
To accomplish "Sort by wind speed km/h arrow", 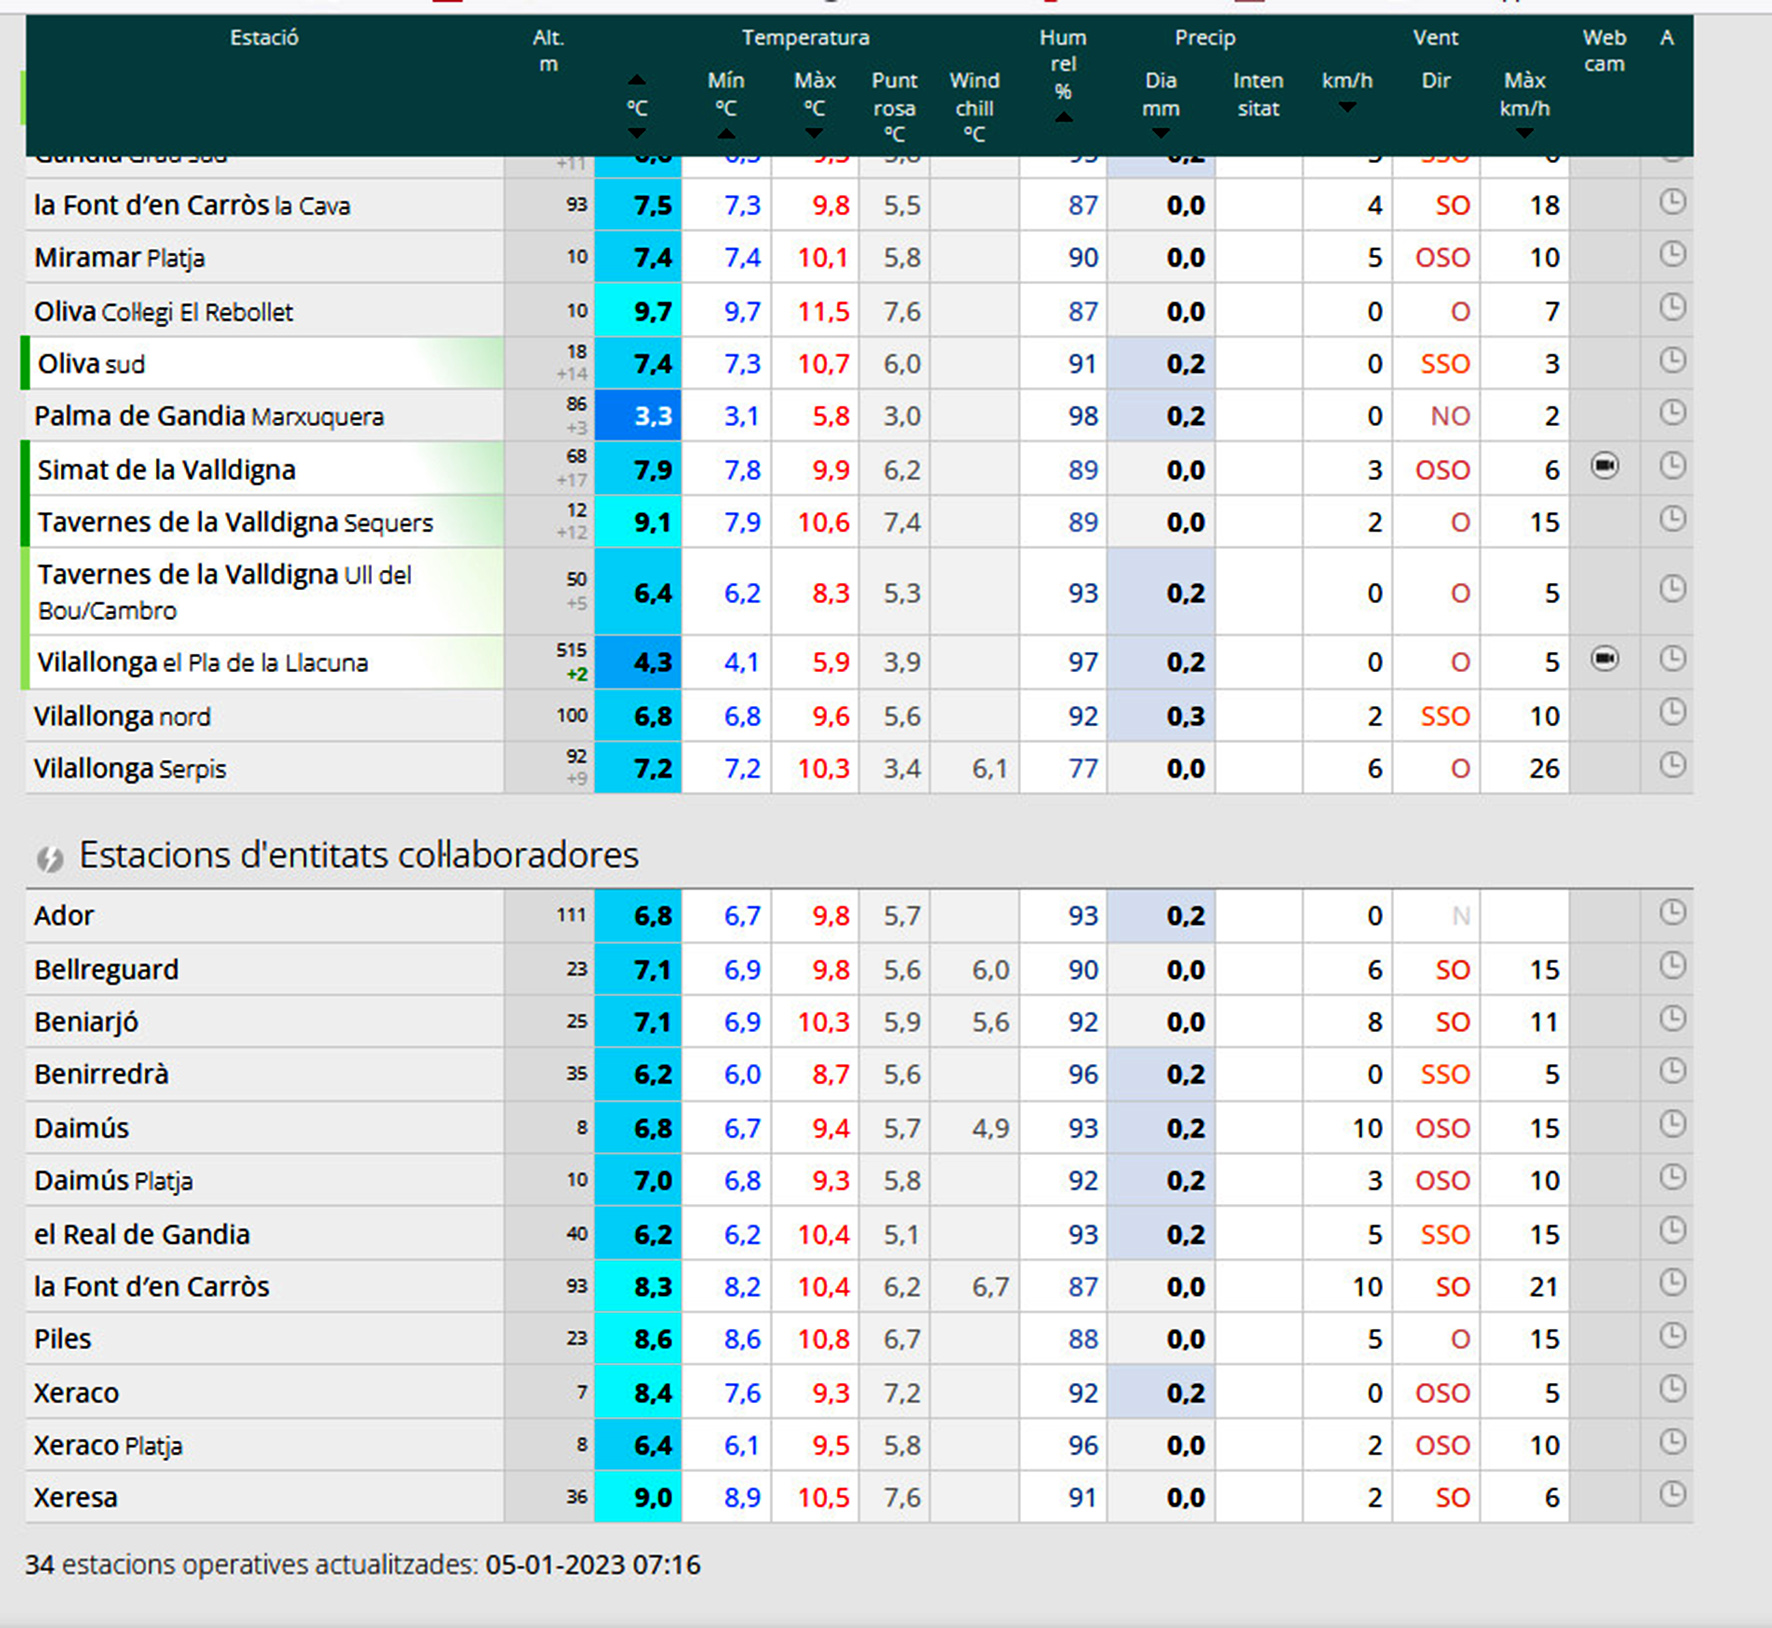I will click(1347, 107).
